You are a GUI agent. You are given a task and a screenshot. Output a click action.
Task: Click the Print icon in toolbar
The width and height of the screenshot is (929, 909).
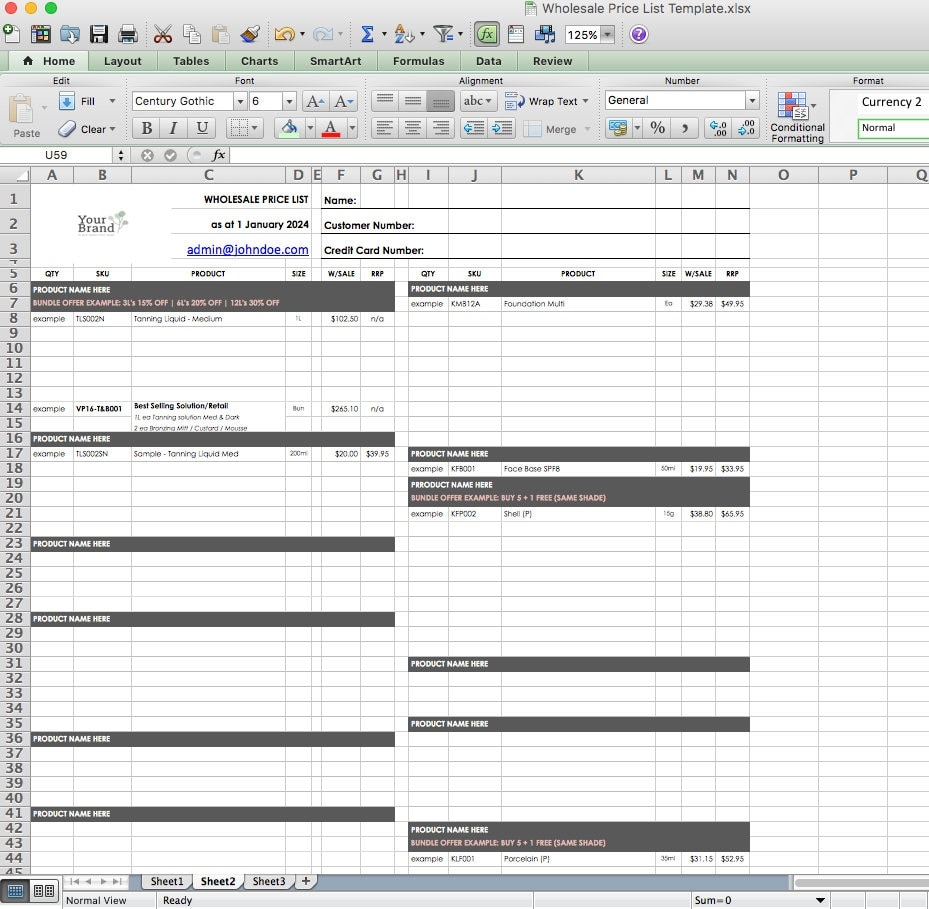128,34
